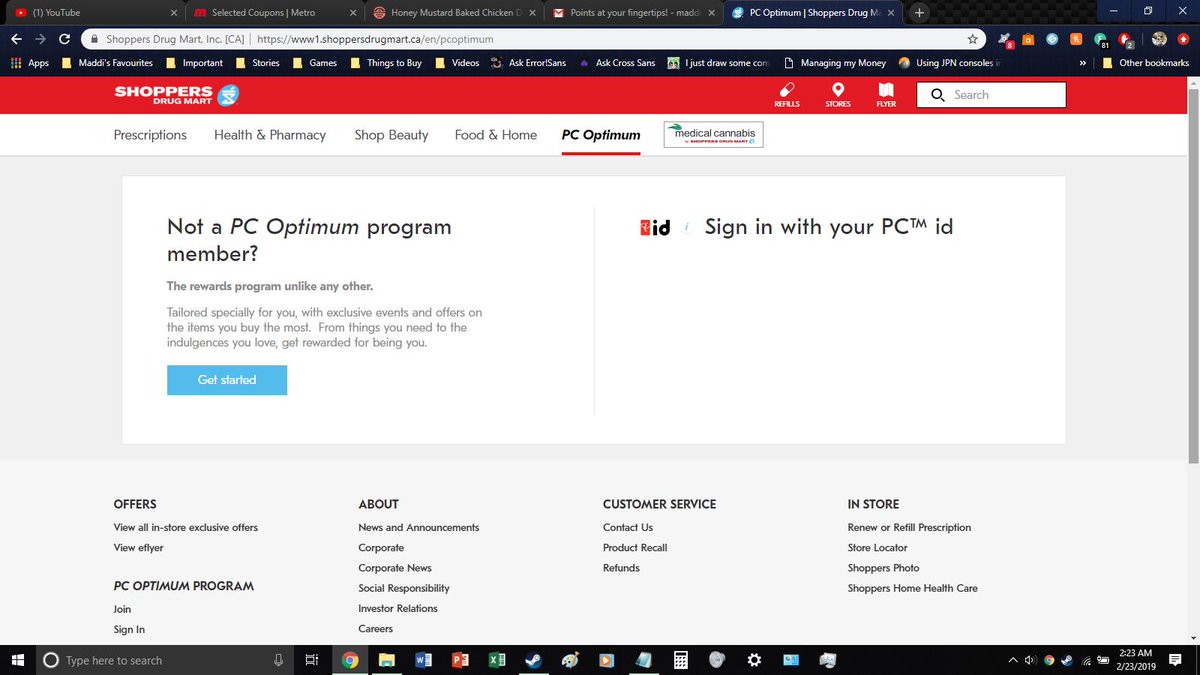Viewport: 1200px width, 675px height.
Task: Go back with browser back arrow
Action: tap(16, 39)
